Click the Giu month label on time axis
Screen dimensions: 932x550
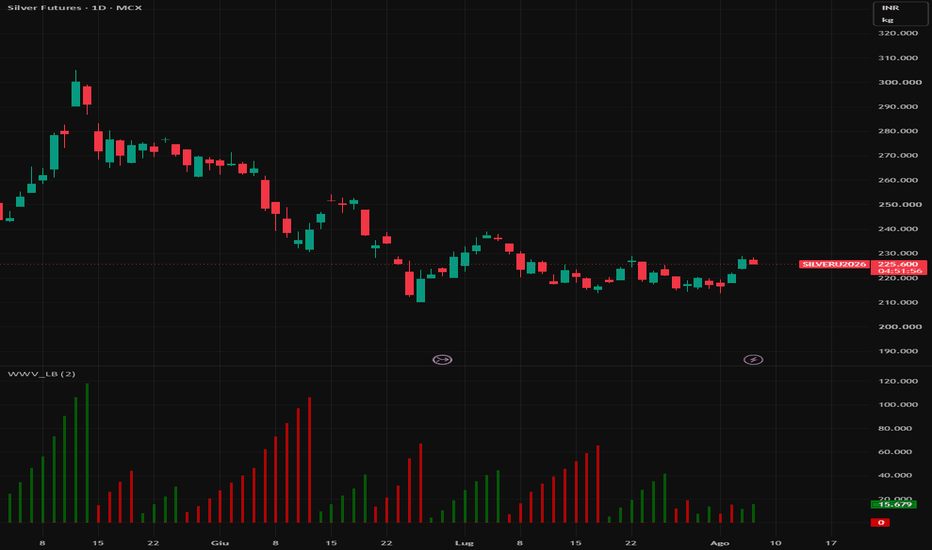coord(219,543)
